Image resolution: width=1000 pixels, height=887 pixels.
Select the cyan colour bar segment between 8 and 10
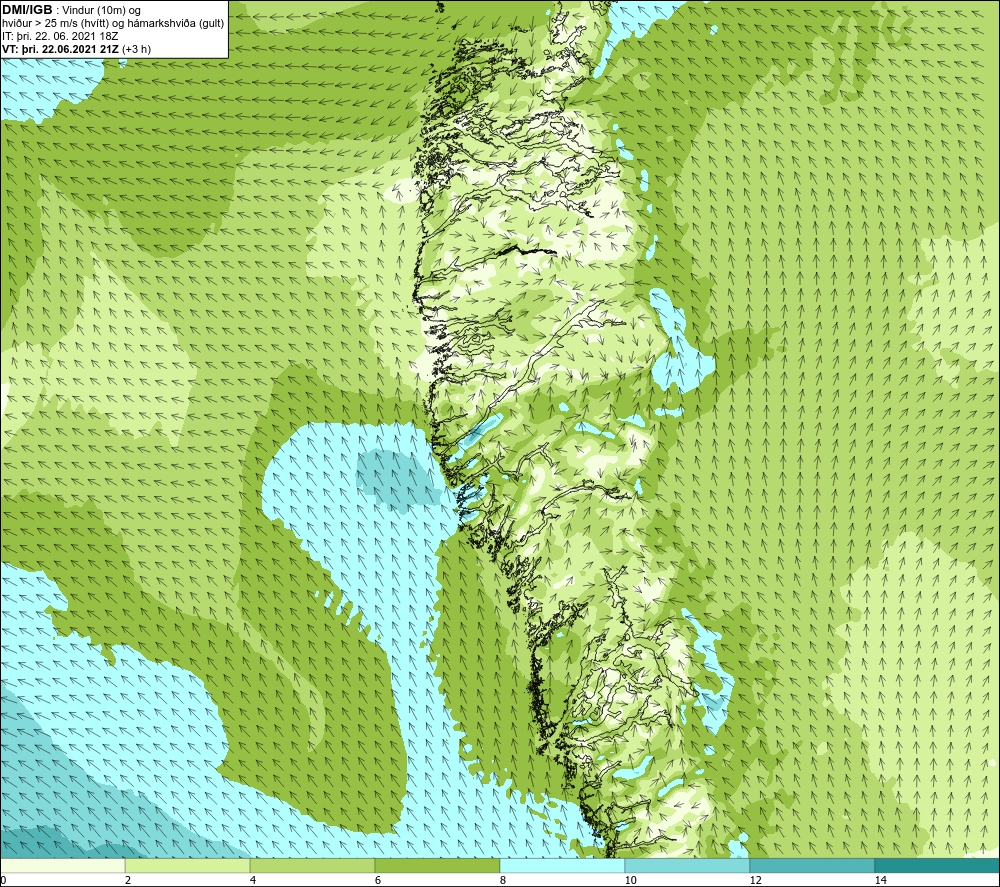[562, 866]
